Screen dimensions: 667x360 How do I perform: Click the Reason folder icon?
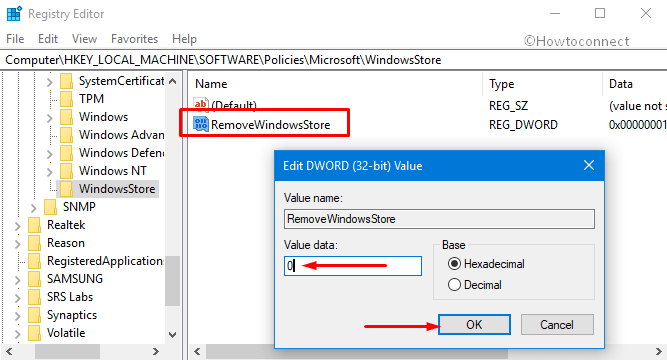(34, 243)
